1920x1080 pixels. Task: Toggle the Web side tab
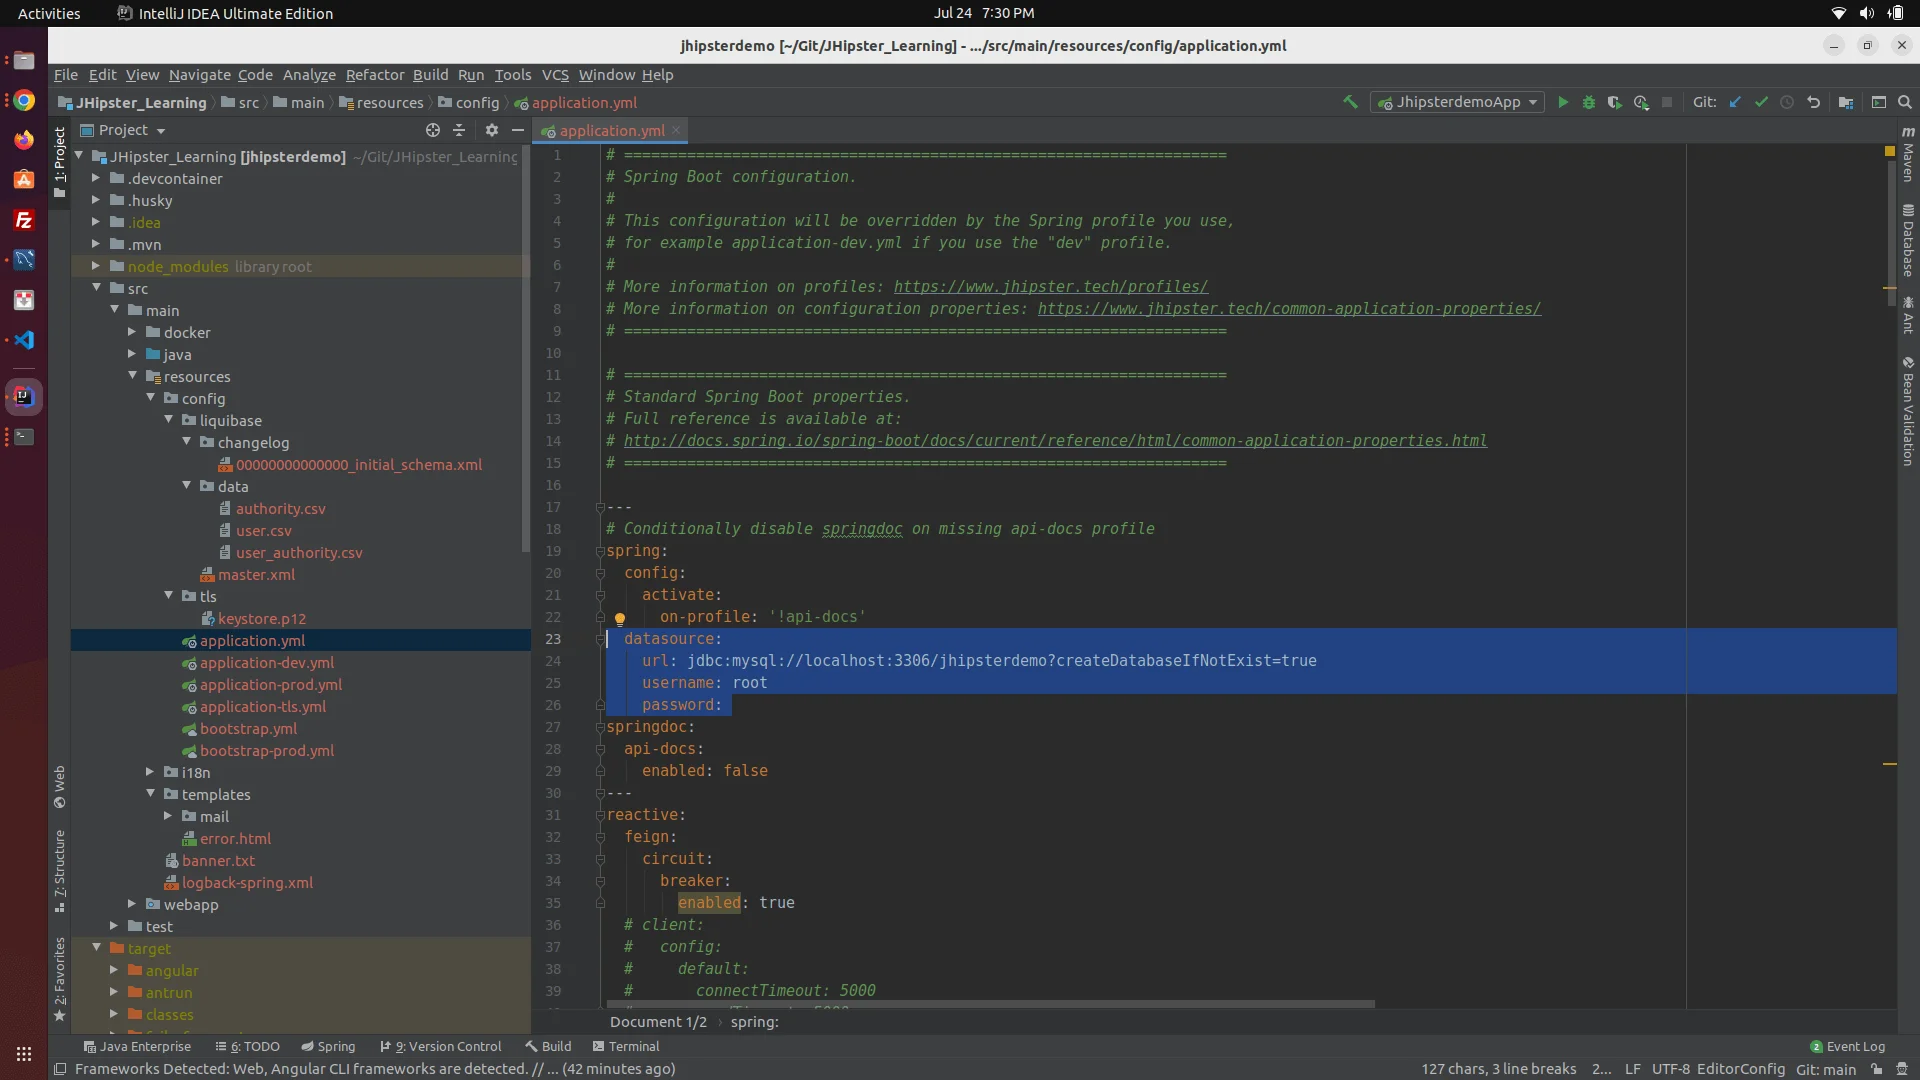59,787
